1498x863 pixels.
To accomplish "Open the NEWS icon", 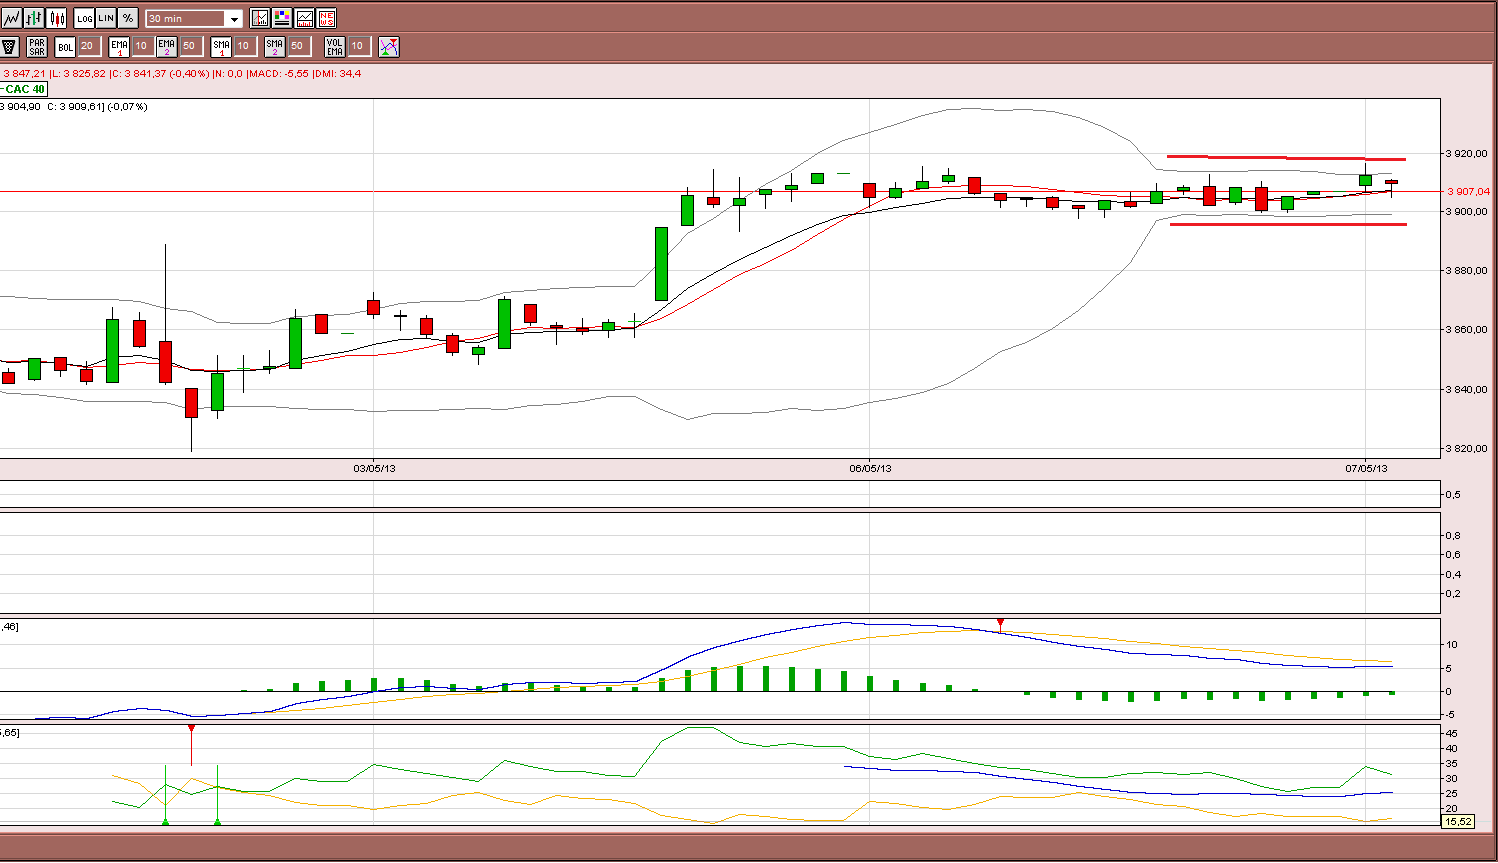I will click(x=326, y=18).
